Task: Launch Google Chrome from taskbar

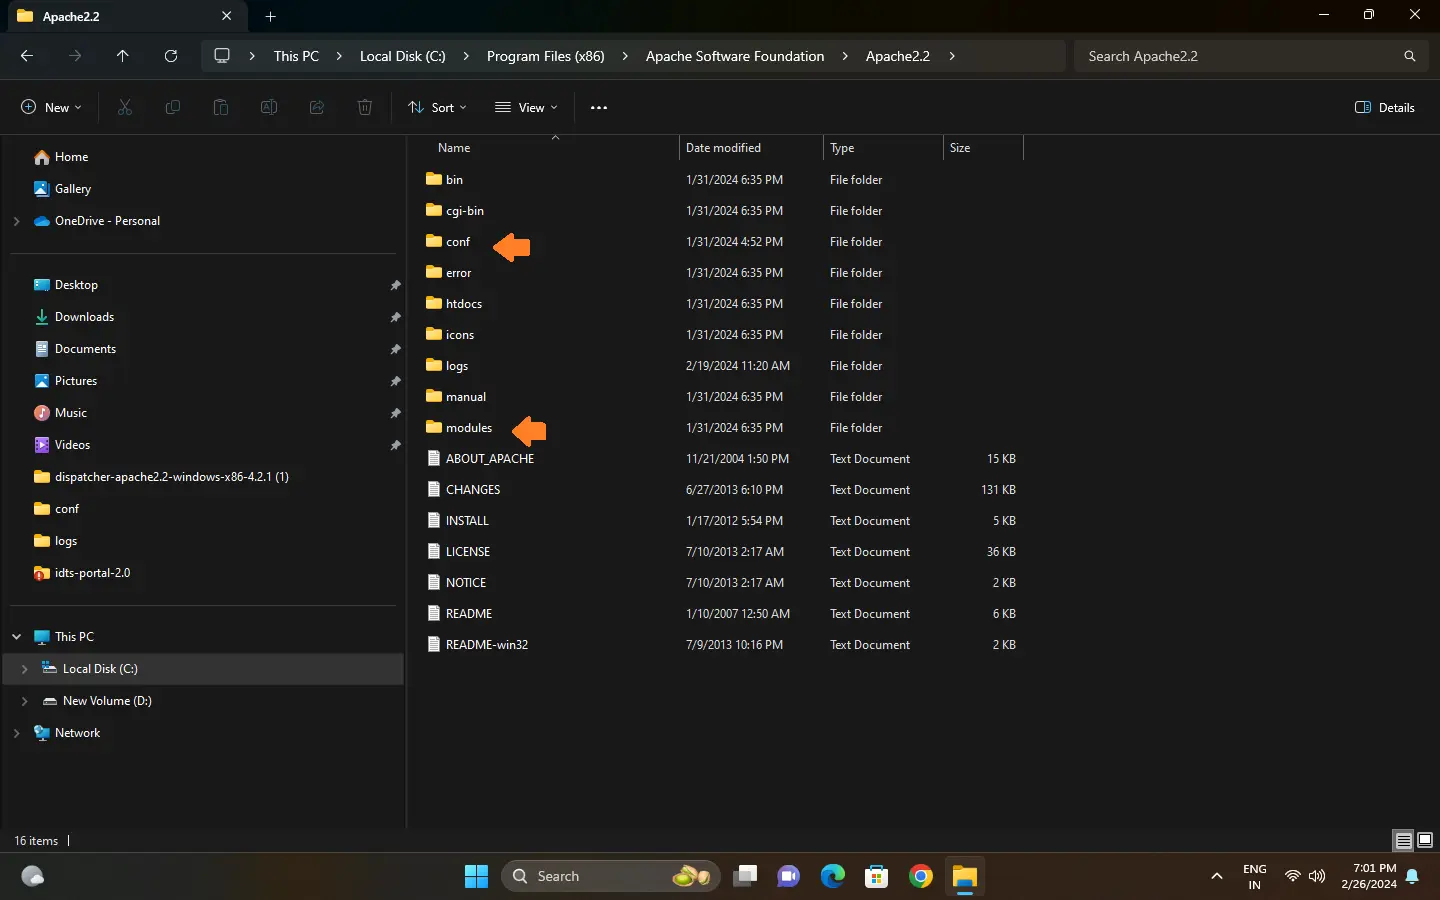Action: pyautogui.click(x=921, y=876)
